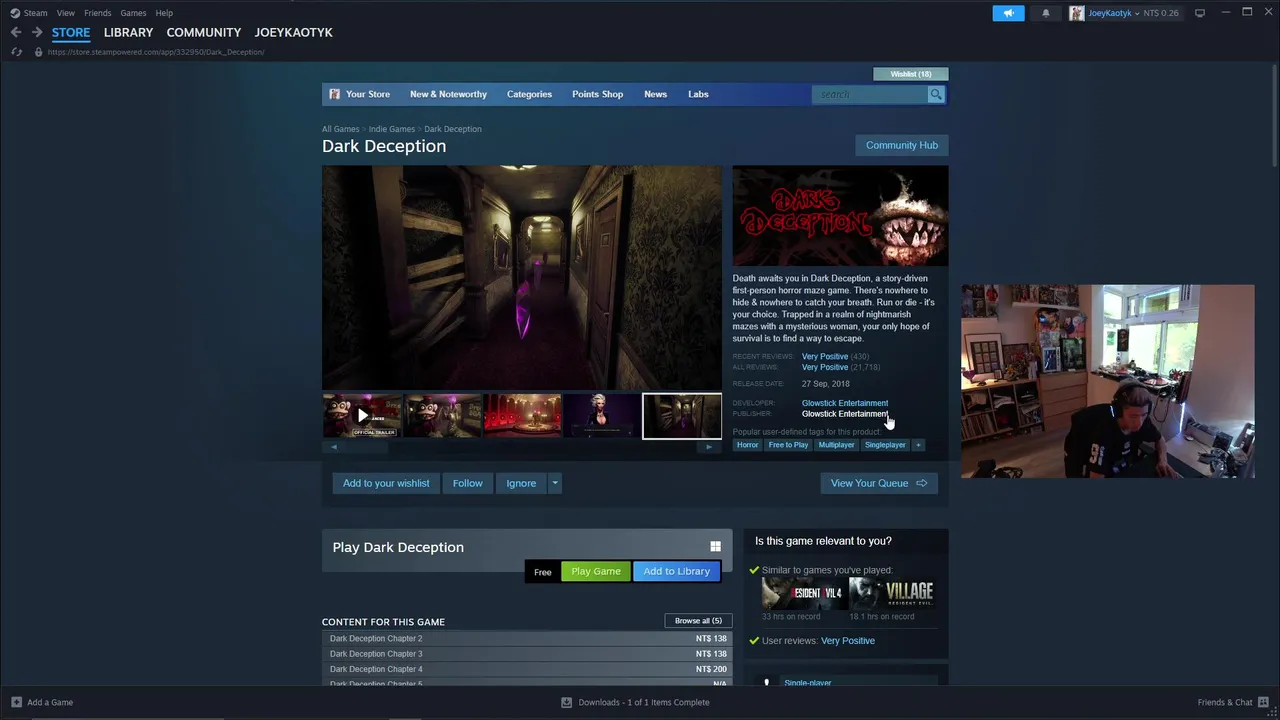Viewport: 1280px width, 720px height.
Task: Switch to the COMMUNITY tab
Action: 204,32
